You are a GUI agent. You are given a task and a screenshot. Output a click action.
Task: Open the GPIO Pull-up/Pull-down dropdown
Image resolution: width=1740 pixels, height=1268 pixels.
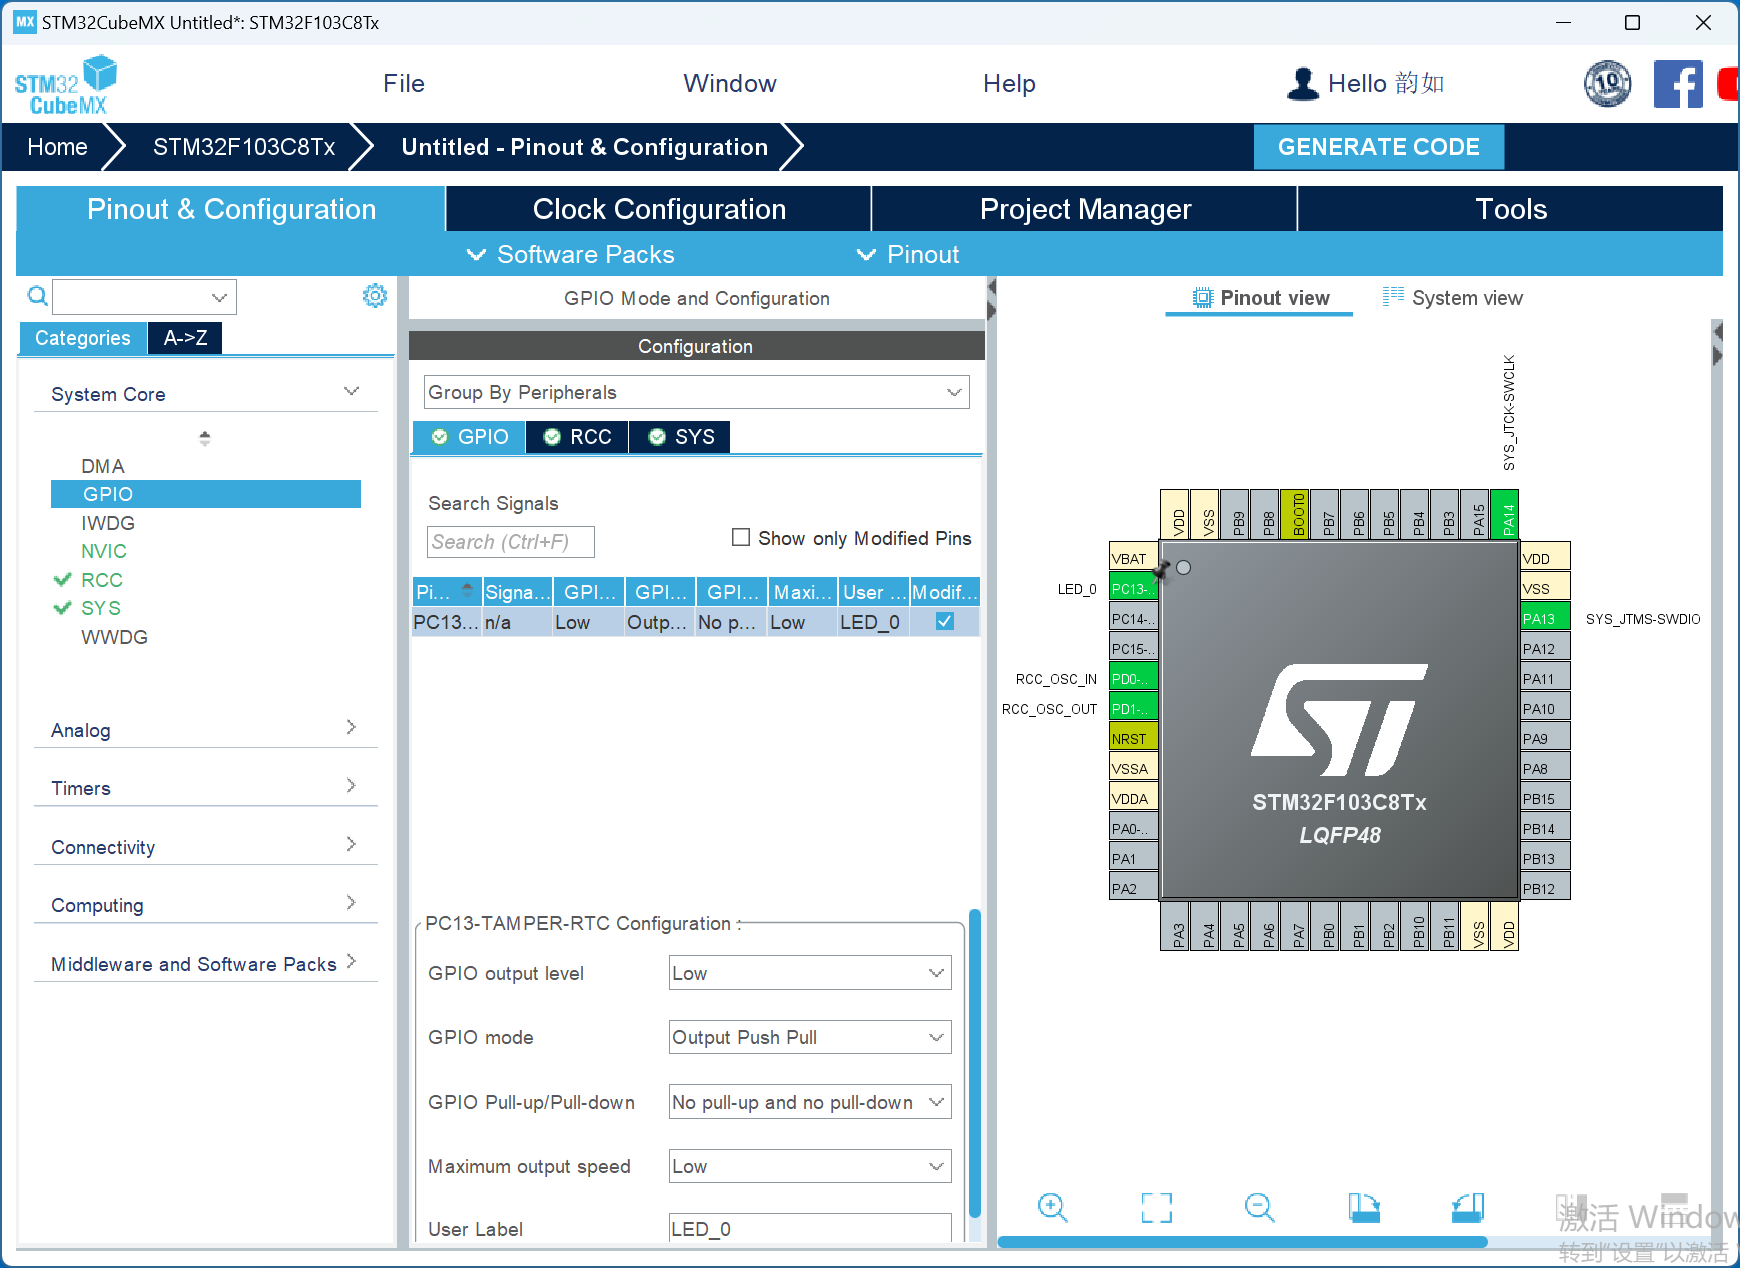coord(810,1102)
